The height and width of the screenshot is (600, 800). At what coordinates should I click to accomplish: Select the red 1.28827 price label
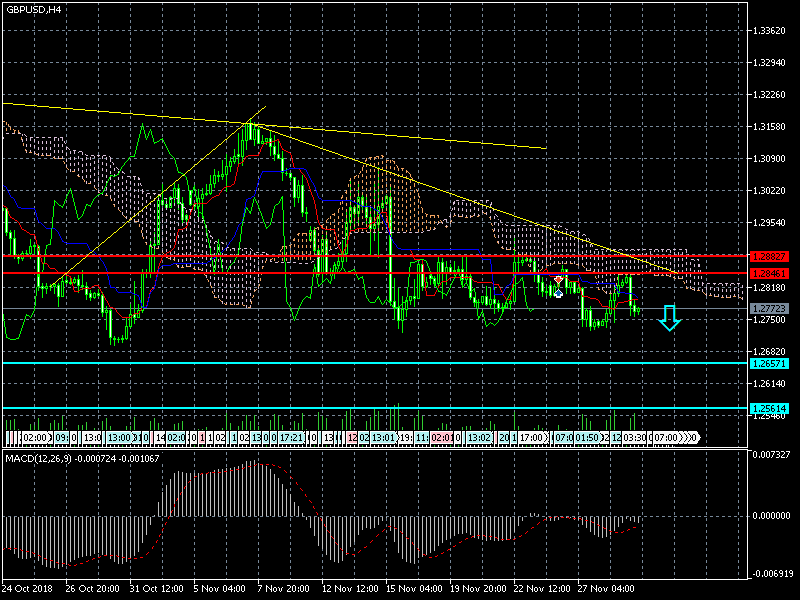point(769,257)
